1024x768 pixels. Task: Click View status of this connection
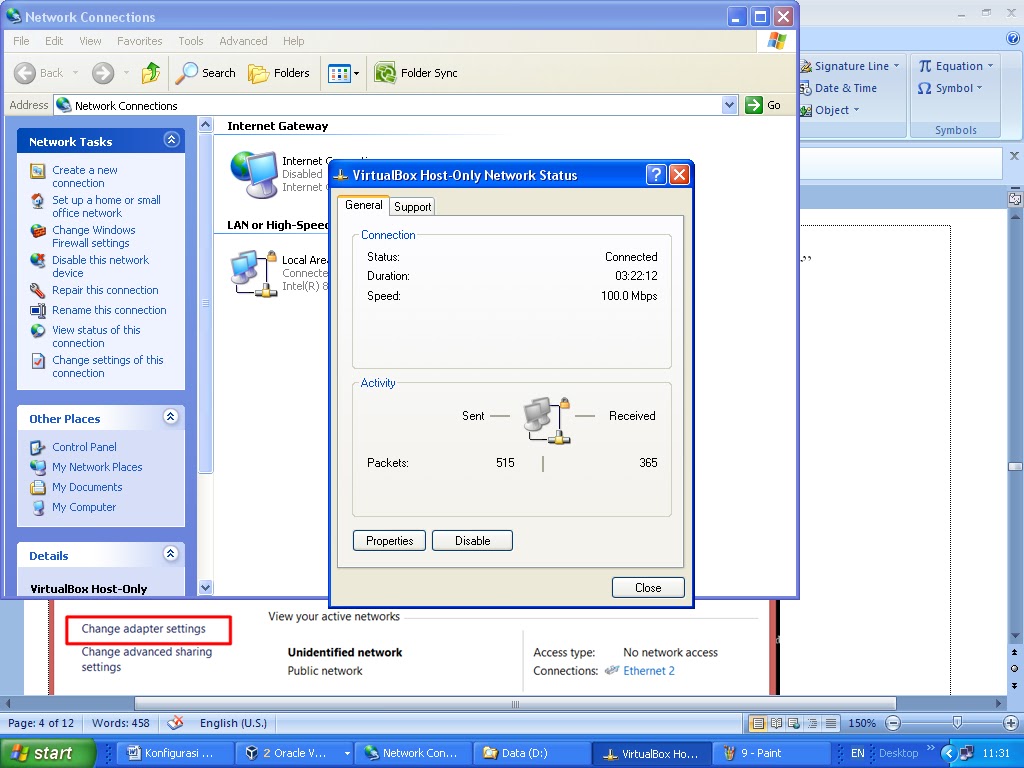[96, 336]
